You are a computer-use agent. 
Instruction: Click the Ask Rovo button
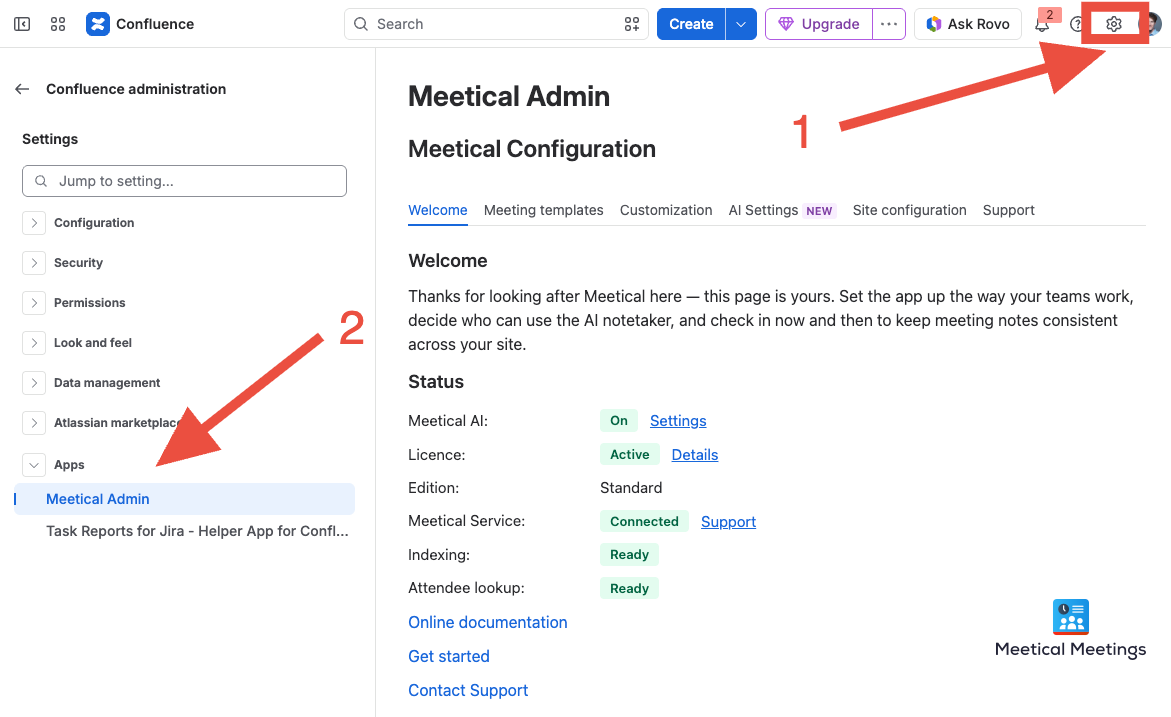[x=968, y=24]
